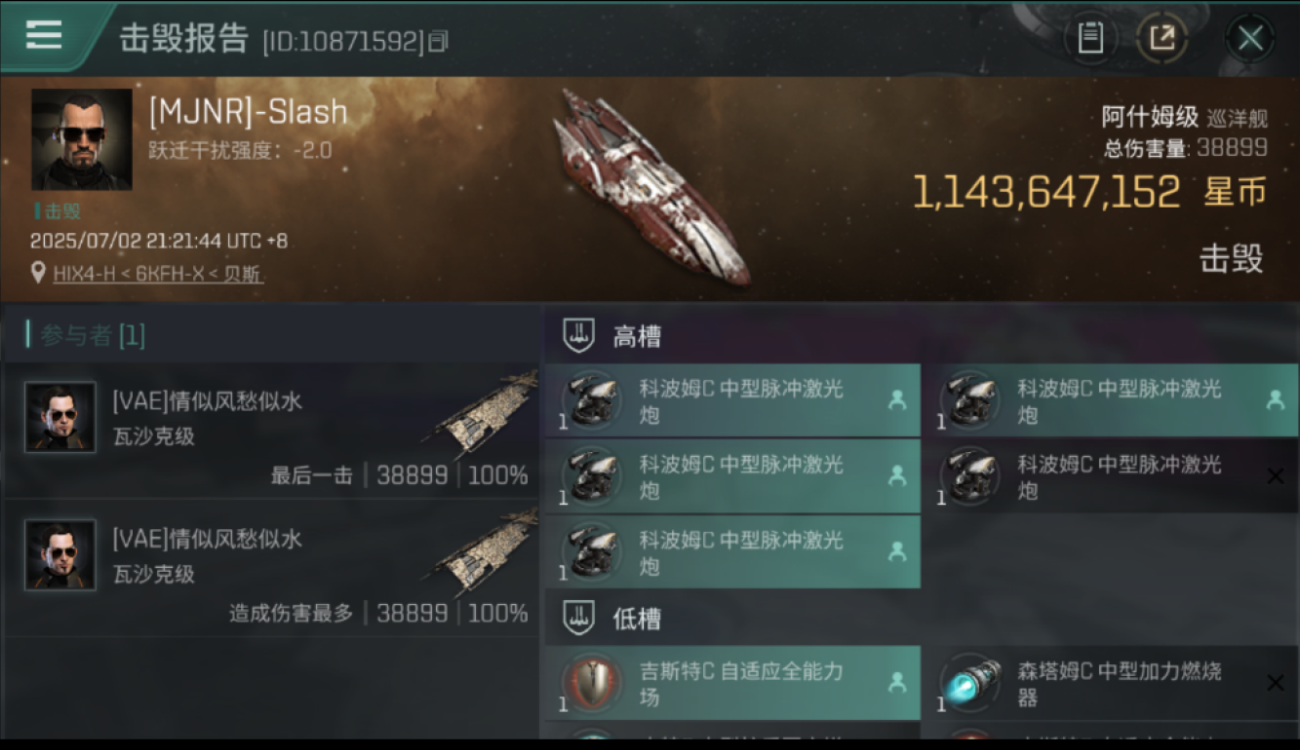
Task: Select the first participant 情似风愁似水 entry
Action: [272, 431]
